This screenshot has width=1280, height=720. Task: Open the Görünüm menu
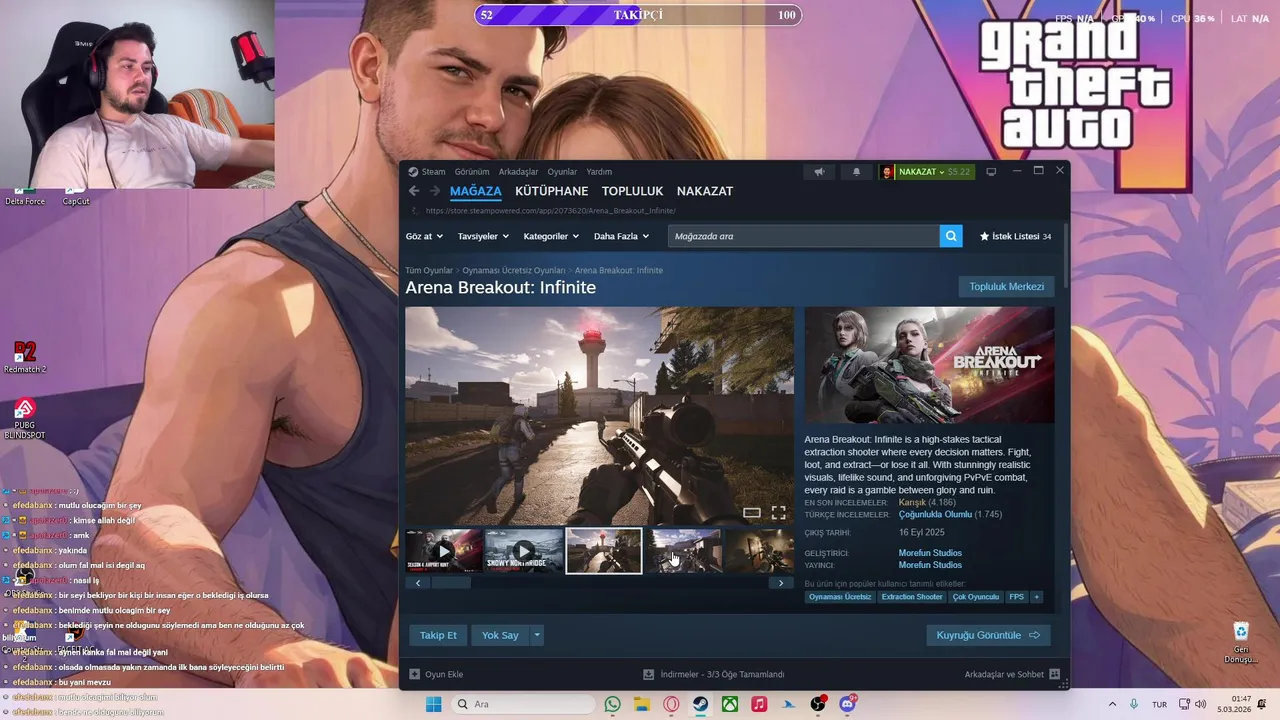pyautogui.click(x=472, y=172)
